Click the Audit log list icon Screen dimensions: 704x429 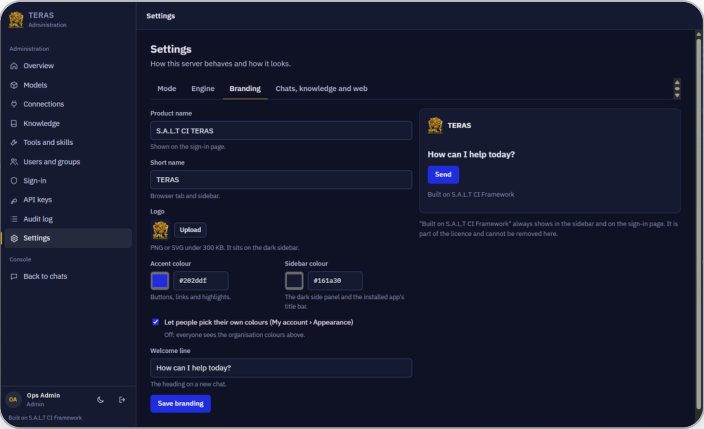[x=14, y=219]
